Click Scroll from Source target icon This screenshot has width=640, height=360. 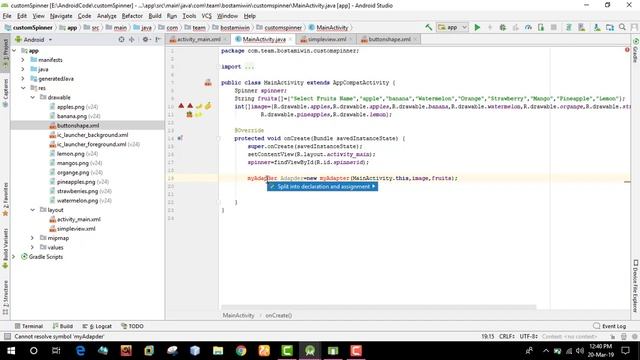pyautogui.click(x=121, y=40)
